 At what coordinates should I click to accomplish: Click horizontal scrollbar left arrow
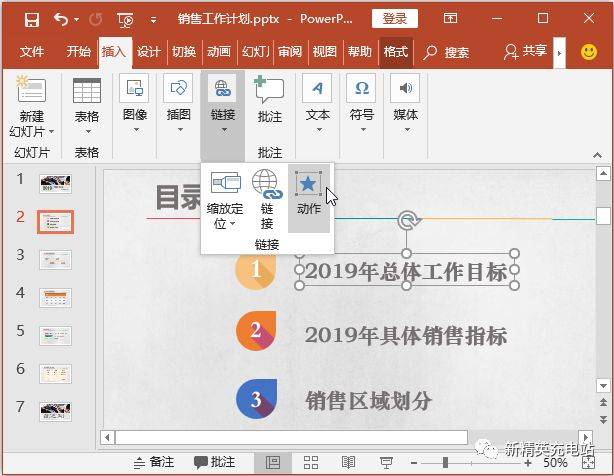point(107,437)
